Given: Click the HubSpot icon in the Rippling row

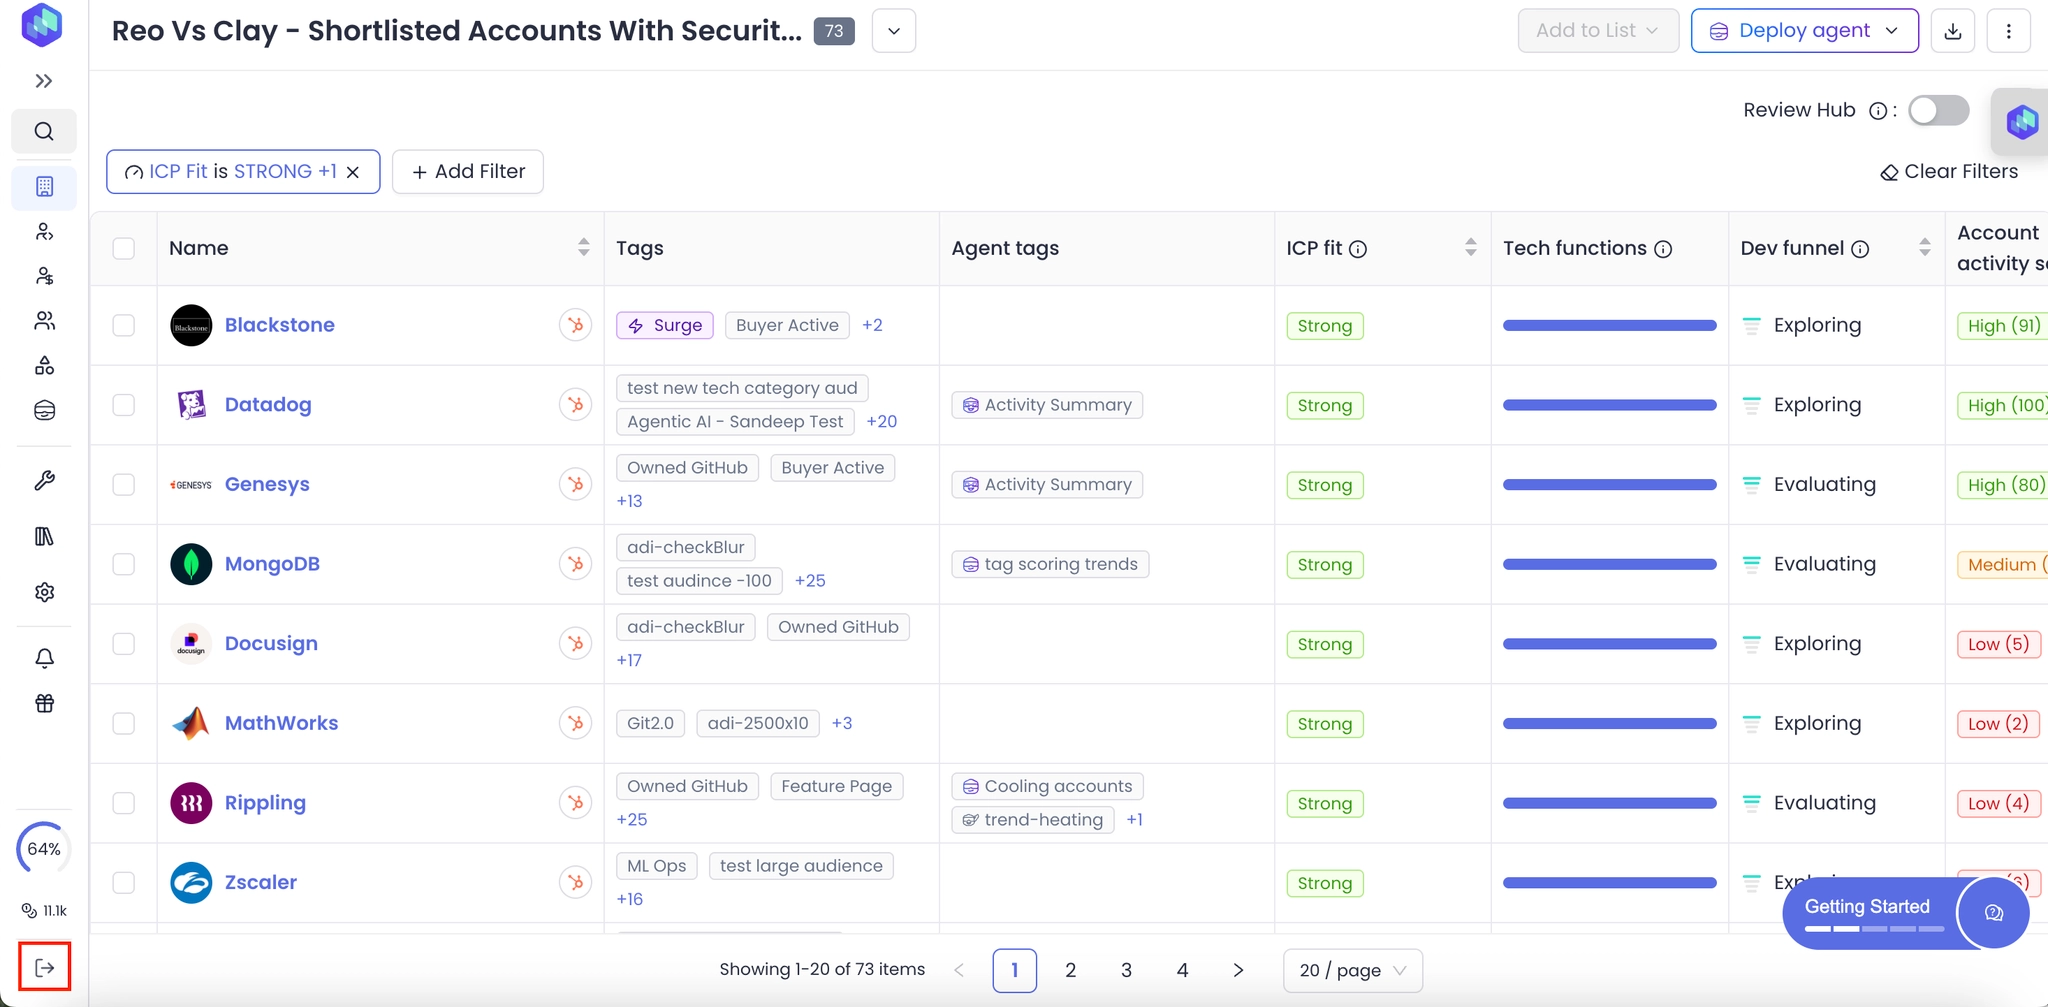Looking at the screenshot, I should point(575,802).
